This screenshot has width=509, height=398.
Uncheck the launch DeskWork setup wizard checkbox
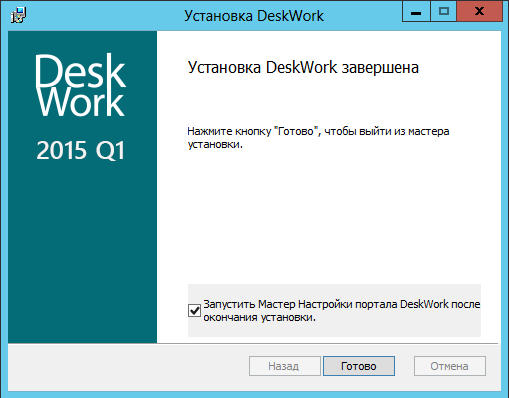[x=194, y=311]
